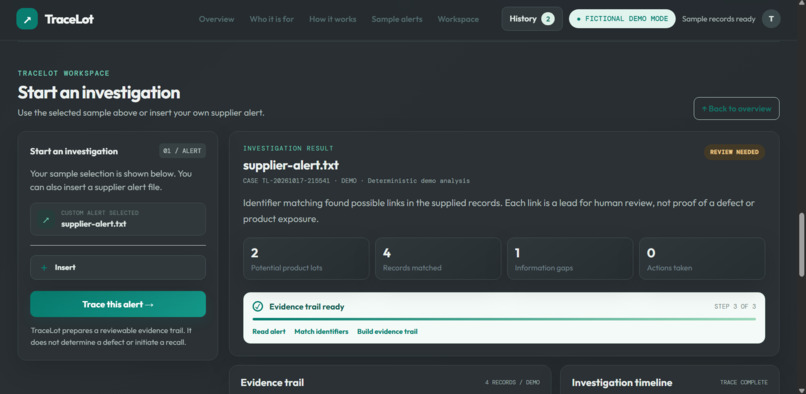Viewport: 806px width, 394px height.
Task: Click the 01 / ALERT tag
Action: [x=182, y=151]
